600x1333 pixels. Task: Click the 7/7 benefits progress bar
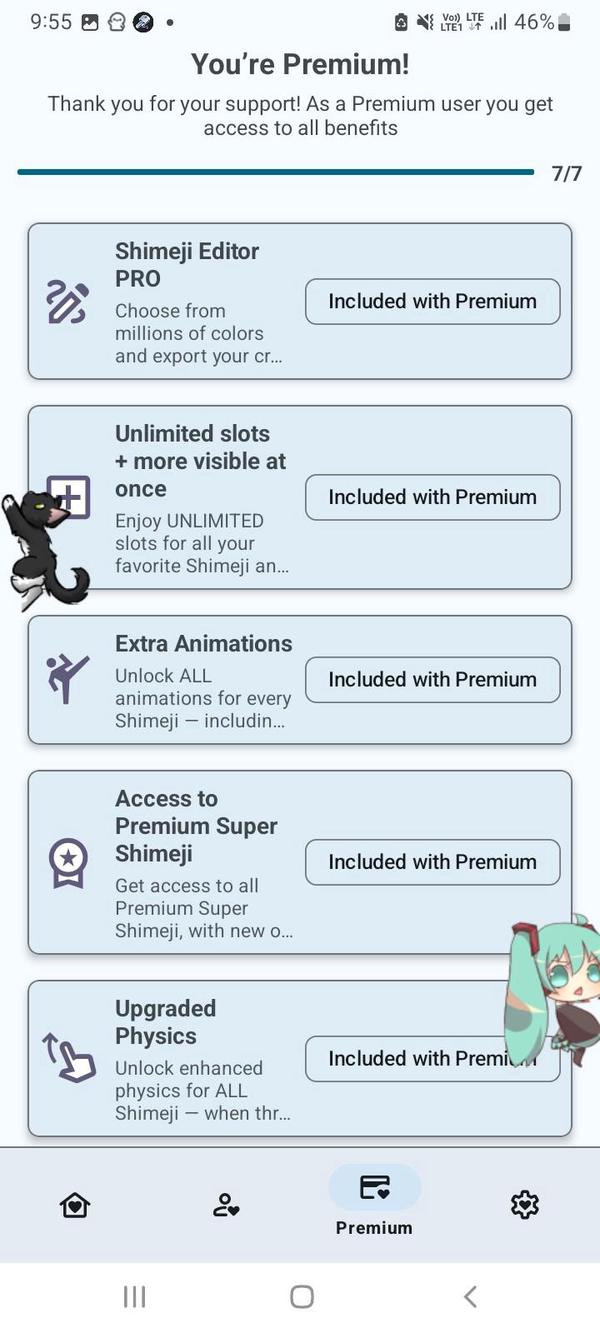(276, 173)
